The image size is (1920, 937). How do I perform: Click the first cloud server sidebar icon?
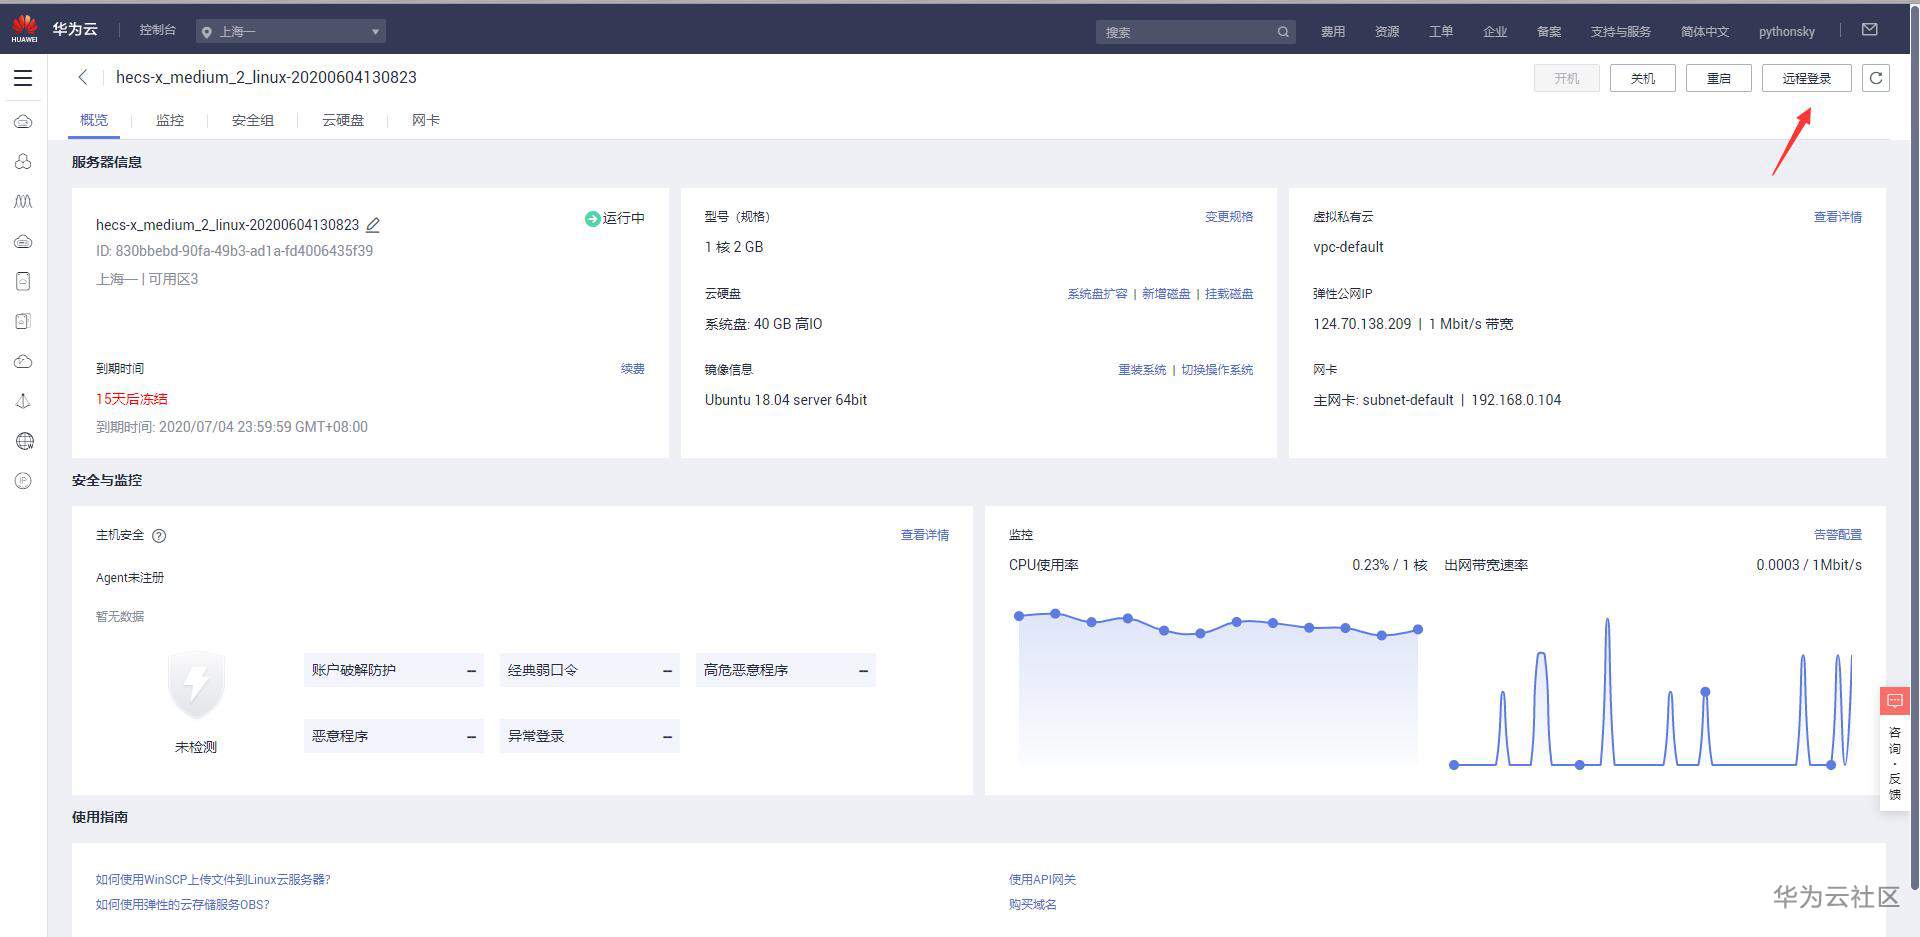pyautogui.click(x=23, y=122)
